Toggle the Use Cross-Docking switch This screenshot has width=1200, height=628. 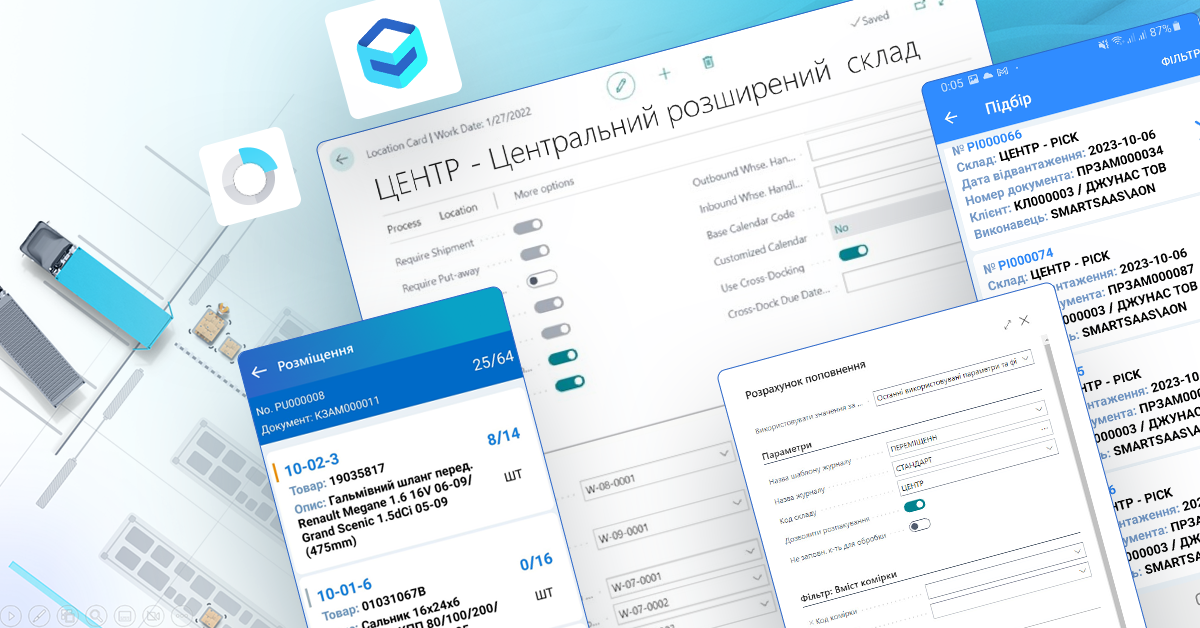tap(853, 252)
